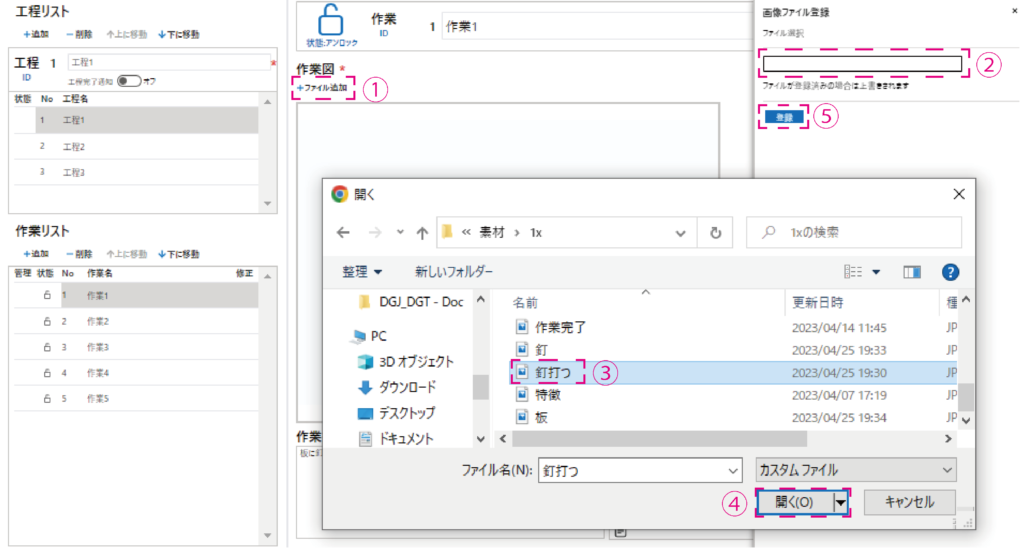Toggle the 工程完了通知 switch

click(129, 81)
